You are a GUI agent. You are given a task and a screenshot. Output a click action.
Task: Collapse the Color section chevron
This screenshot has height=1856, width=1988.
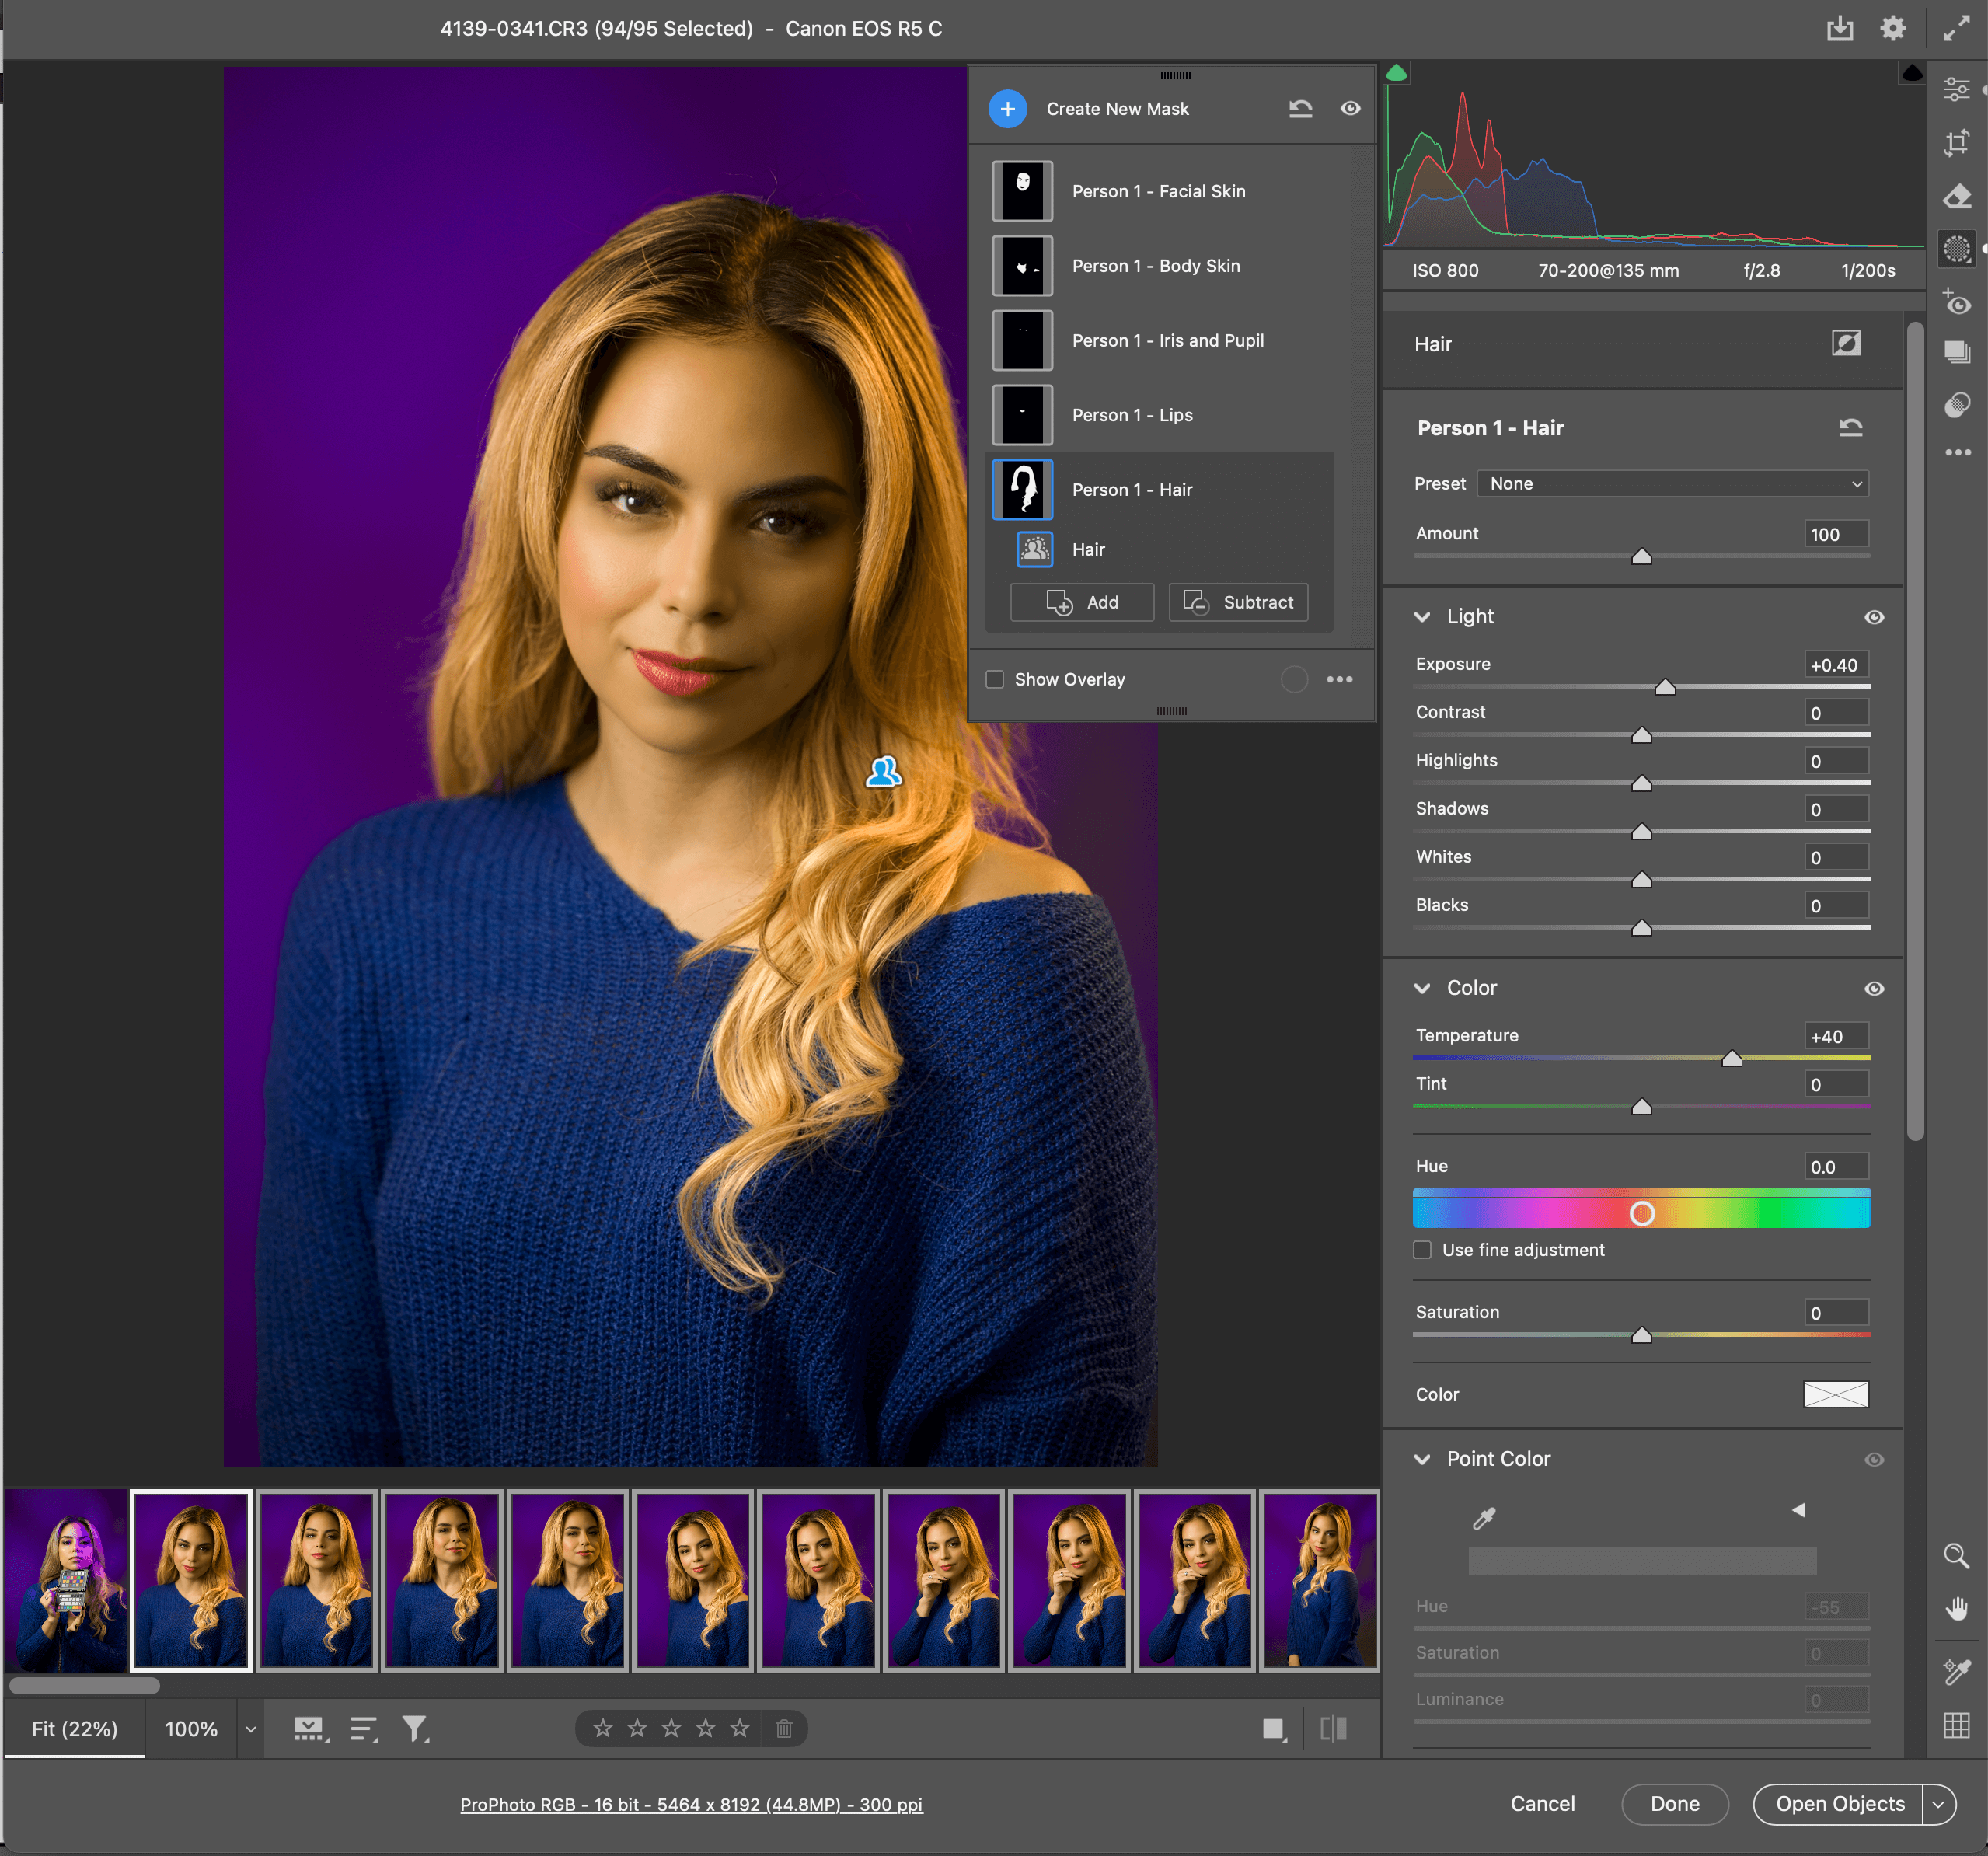1422,988
